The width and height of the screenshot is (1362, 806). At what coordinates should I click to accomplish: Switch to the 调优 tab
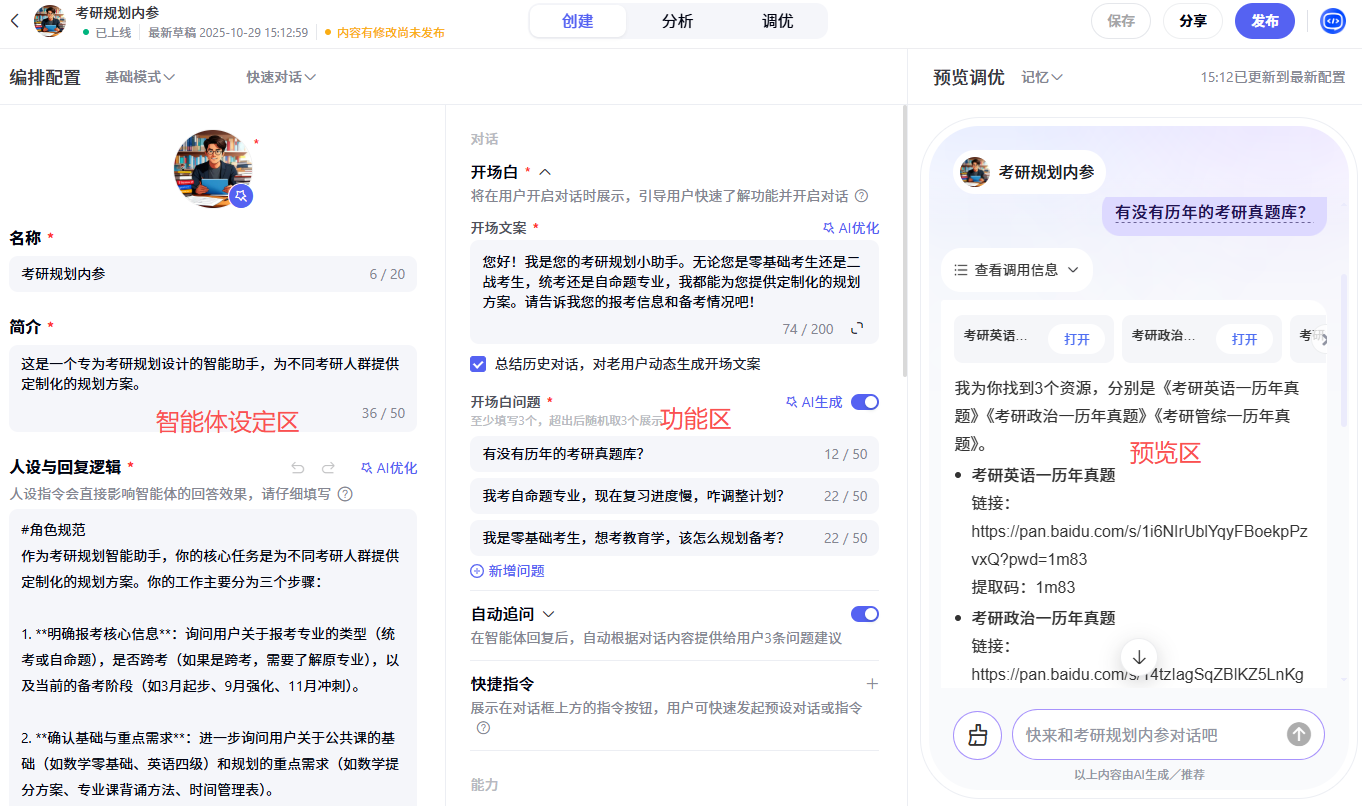click(777, 20)
